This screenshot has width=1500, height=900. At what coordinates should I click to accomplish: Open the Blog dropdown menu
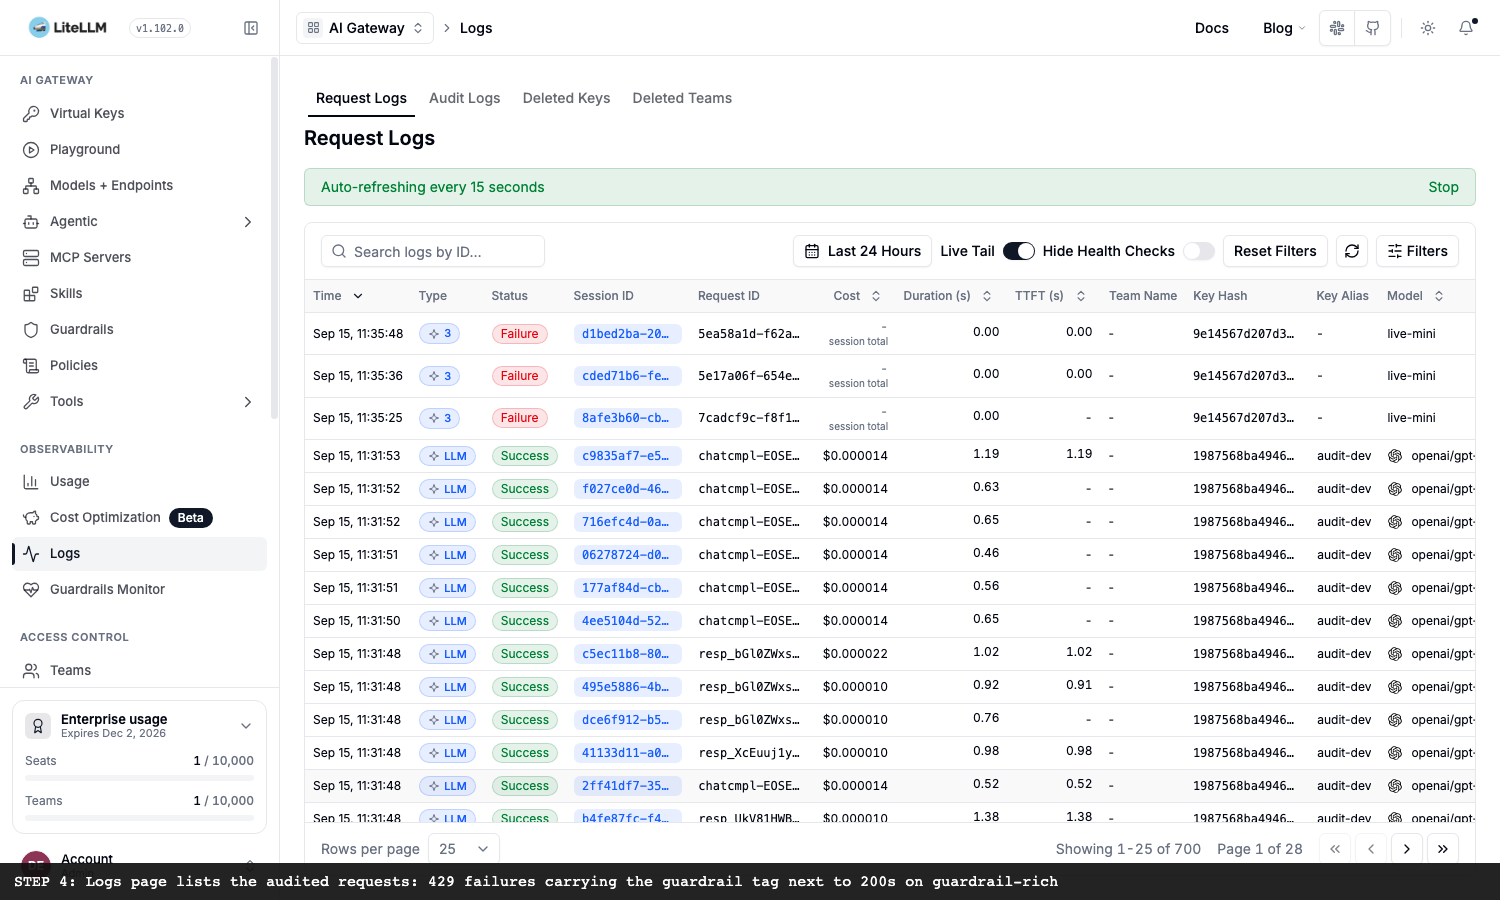[x=1284, y=28]
